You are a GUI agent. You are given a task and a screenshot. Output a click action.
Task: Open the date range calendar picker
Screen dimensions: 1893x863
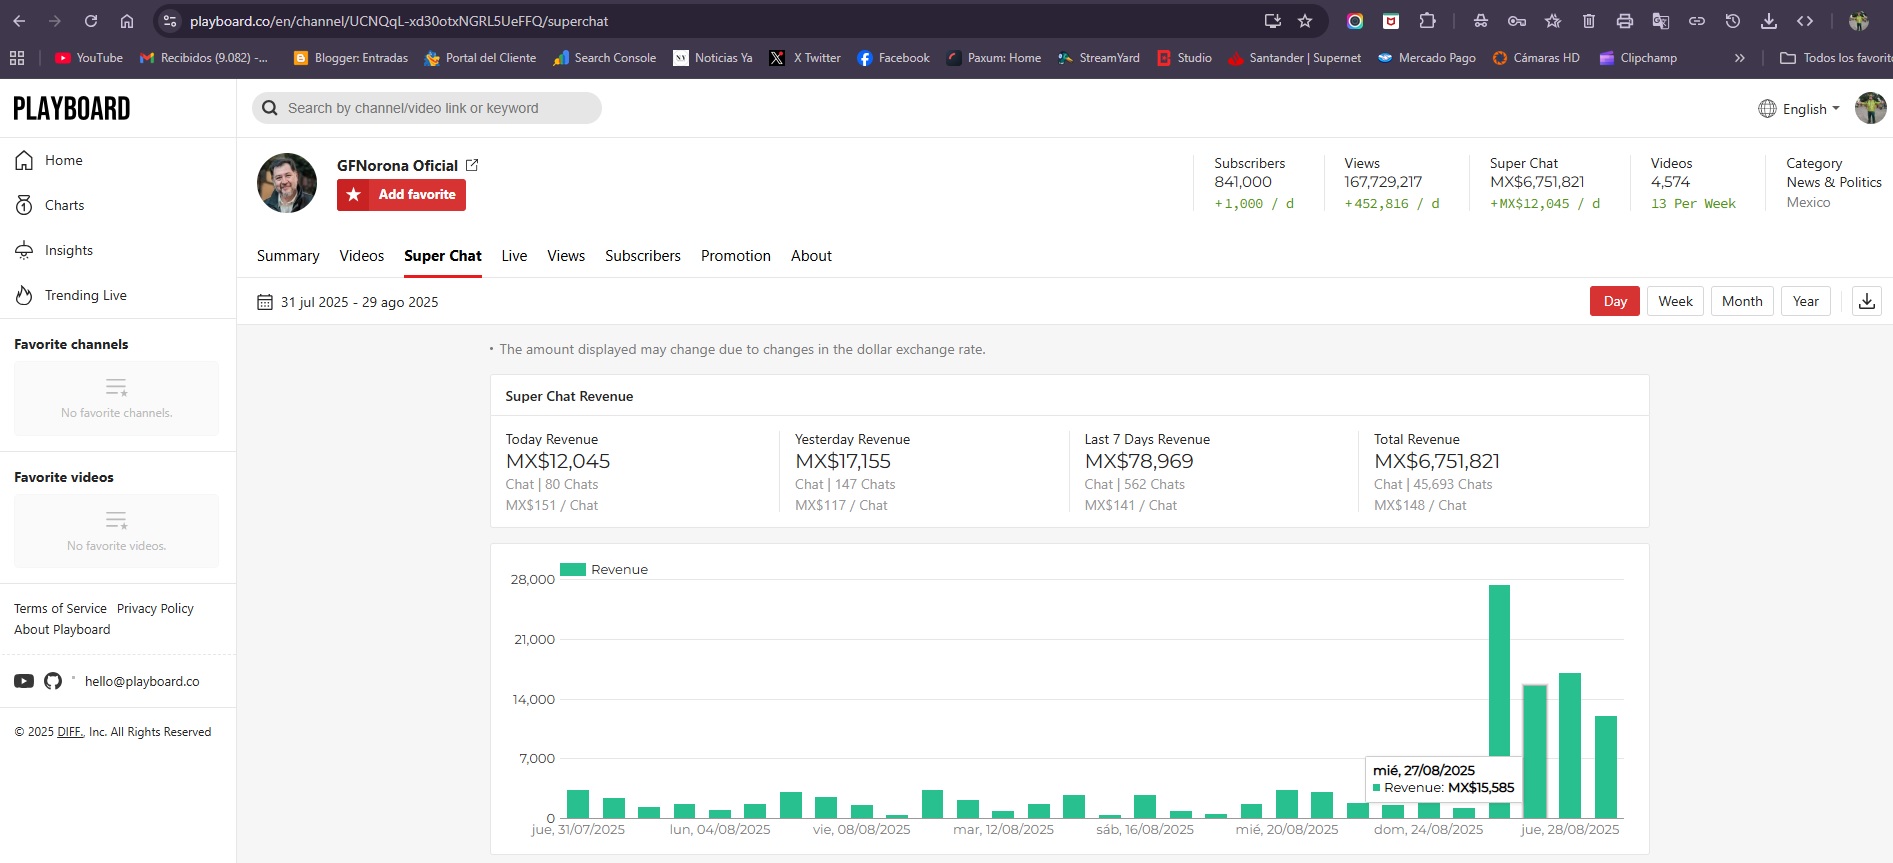(265, 302)
